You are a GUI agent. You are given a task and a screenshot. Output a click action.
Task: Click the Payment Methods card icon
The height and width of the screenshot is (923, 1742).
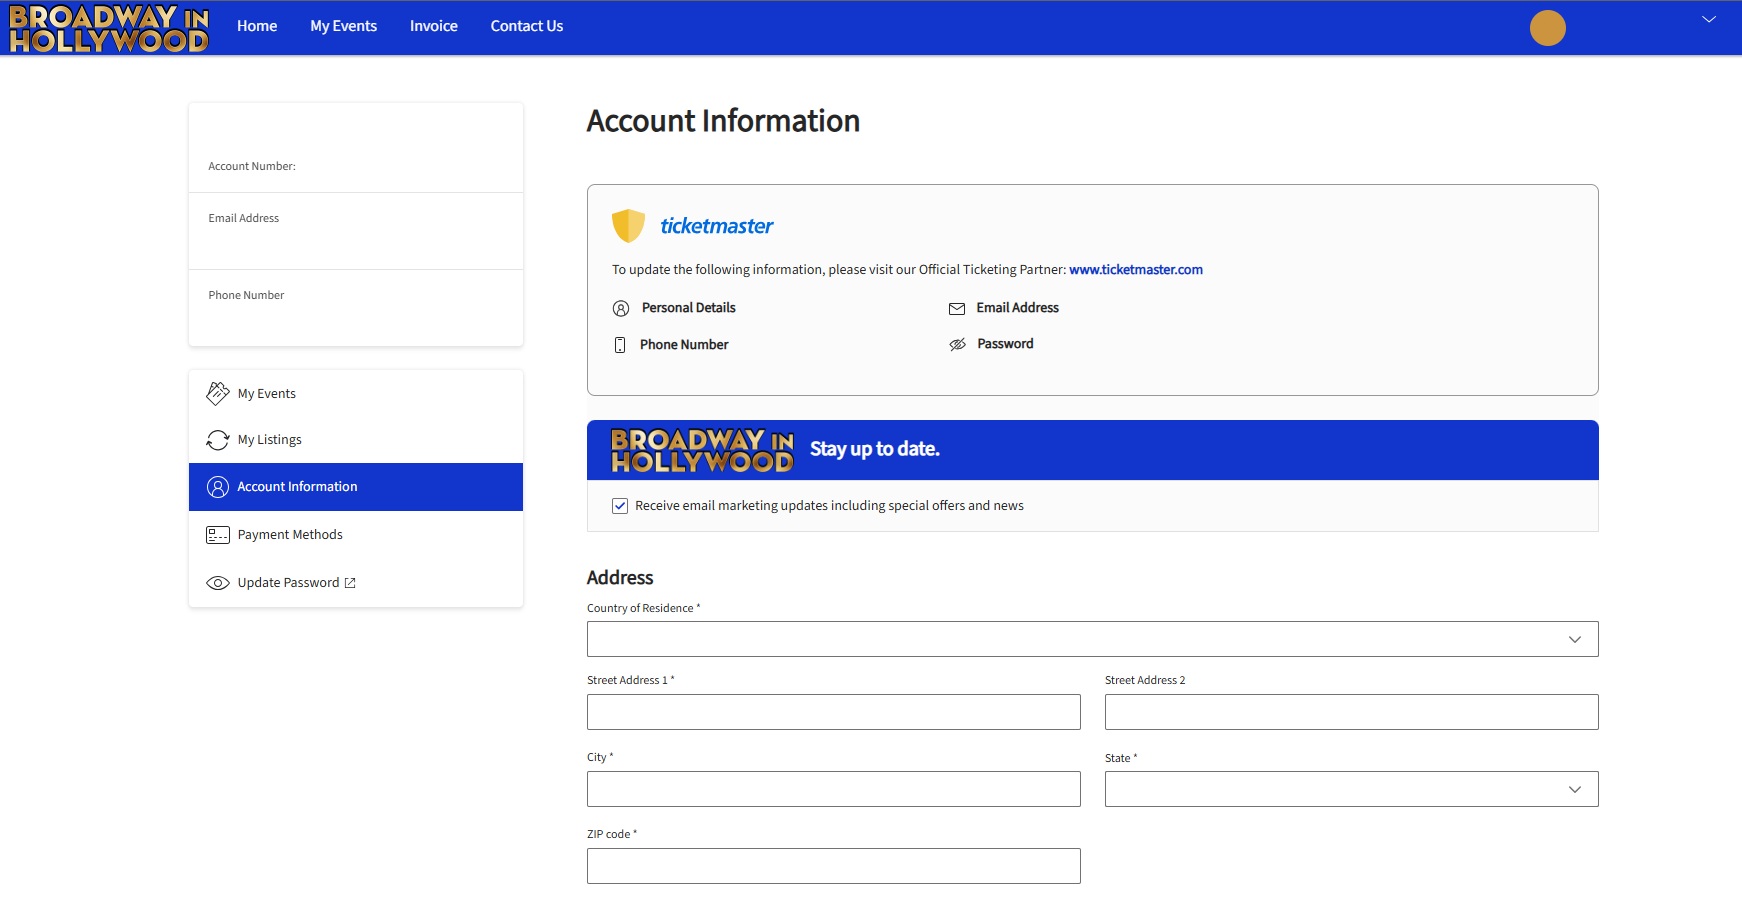[x=217, y=535]
